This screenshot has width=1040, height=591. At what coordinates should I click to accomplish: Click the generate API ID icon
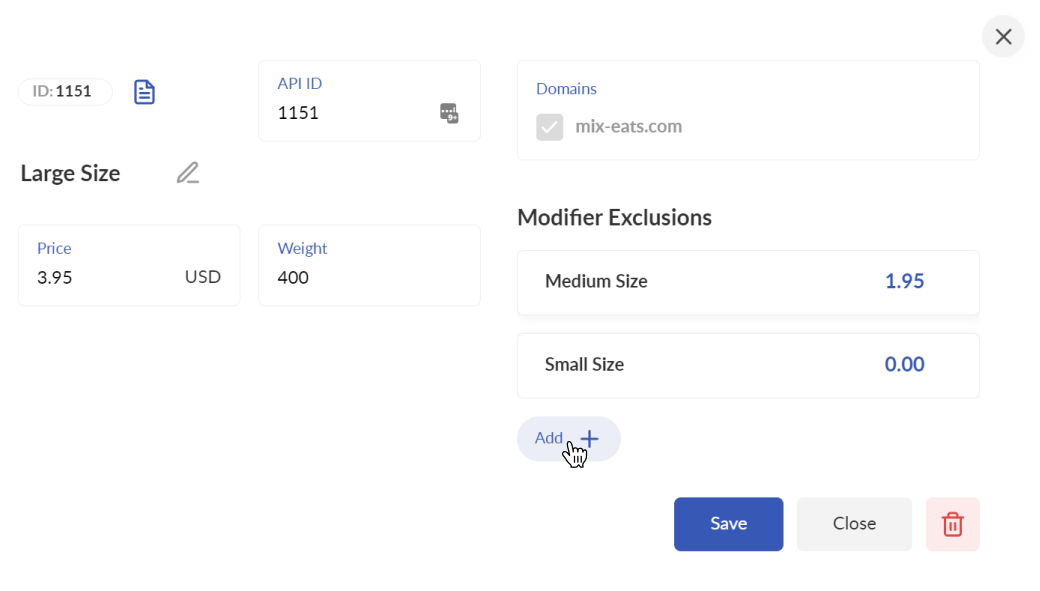coord(449,113)
